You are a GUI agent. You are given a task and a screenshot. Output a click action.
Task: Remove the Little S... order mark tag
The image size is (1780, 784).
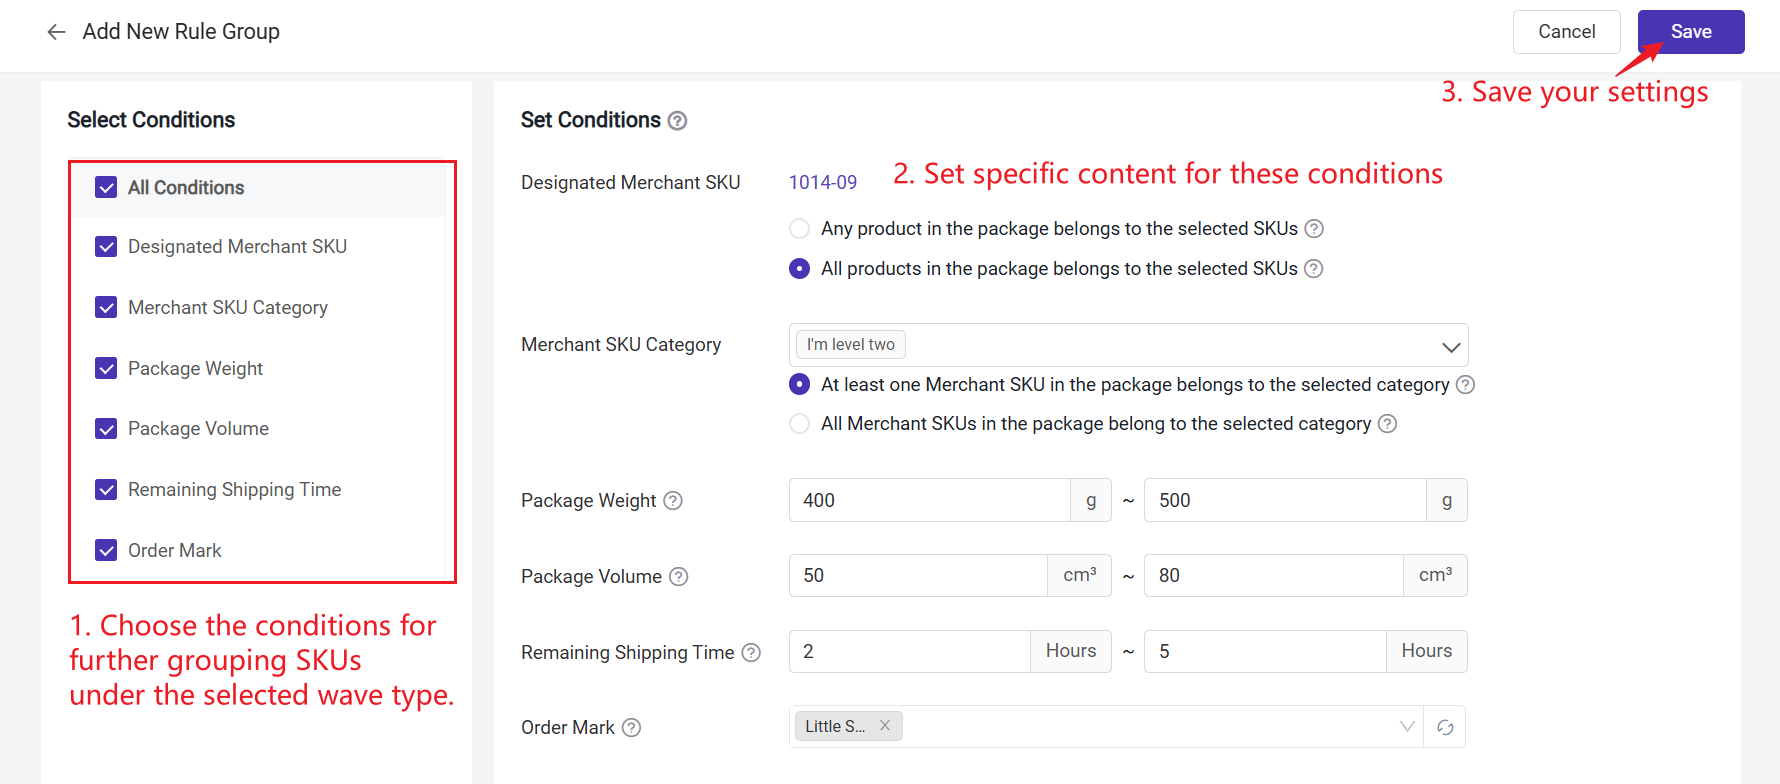885,726
